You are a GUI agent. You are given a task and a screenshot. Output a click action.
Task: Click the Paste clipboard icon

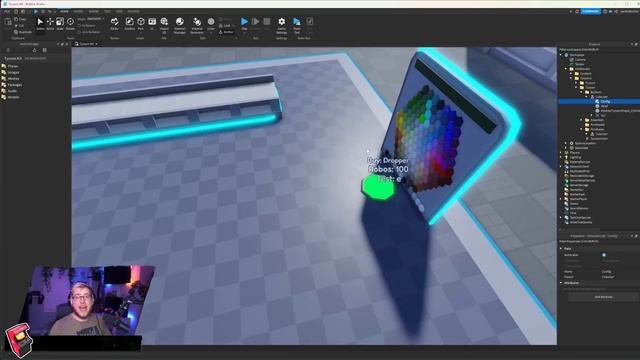[x=8, y=22]
